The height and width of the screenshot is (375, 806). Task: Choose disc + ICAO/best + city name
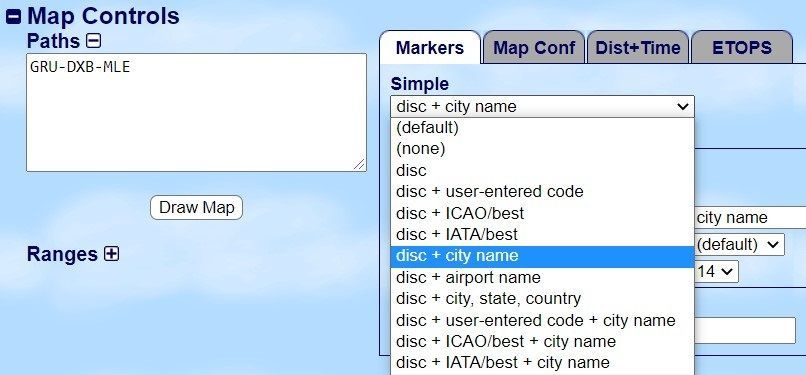coord(542,342)
